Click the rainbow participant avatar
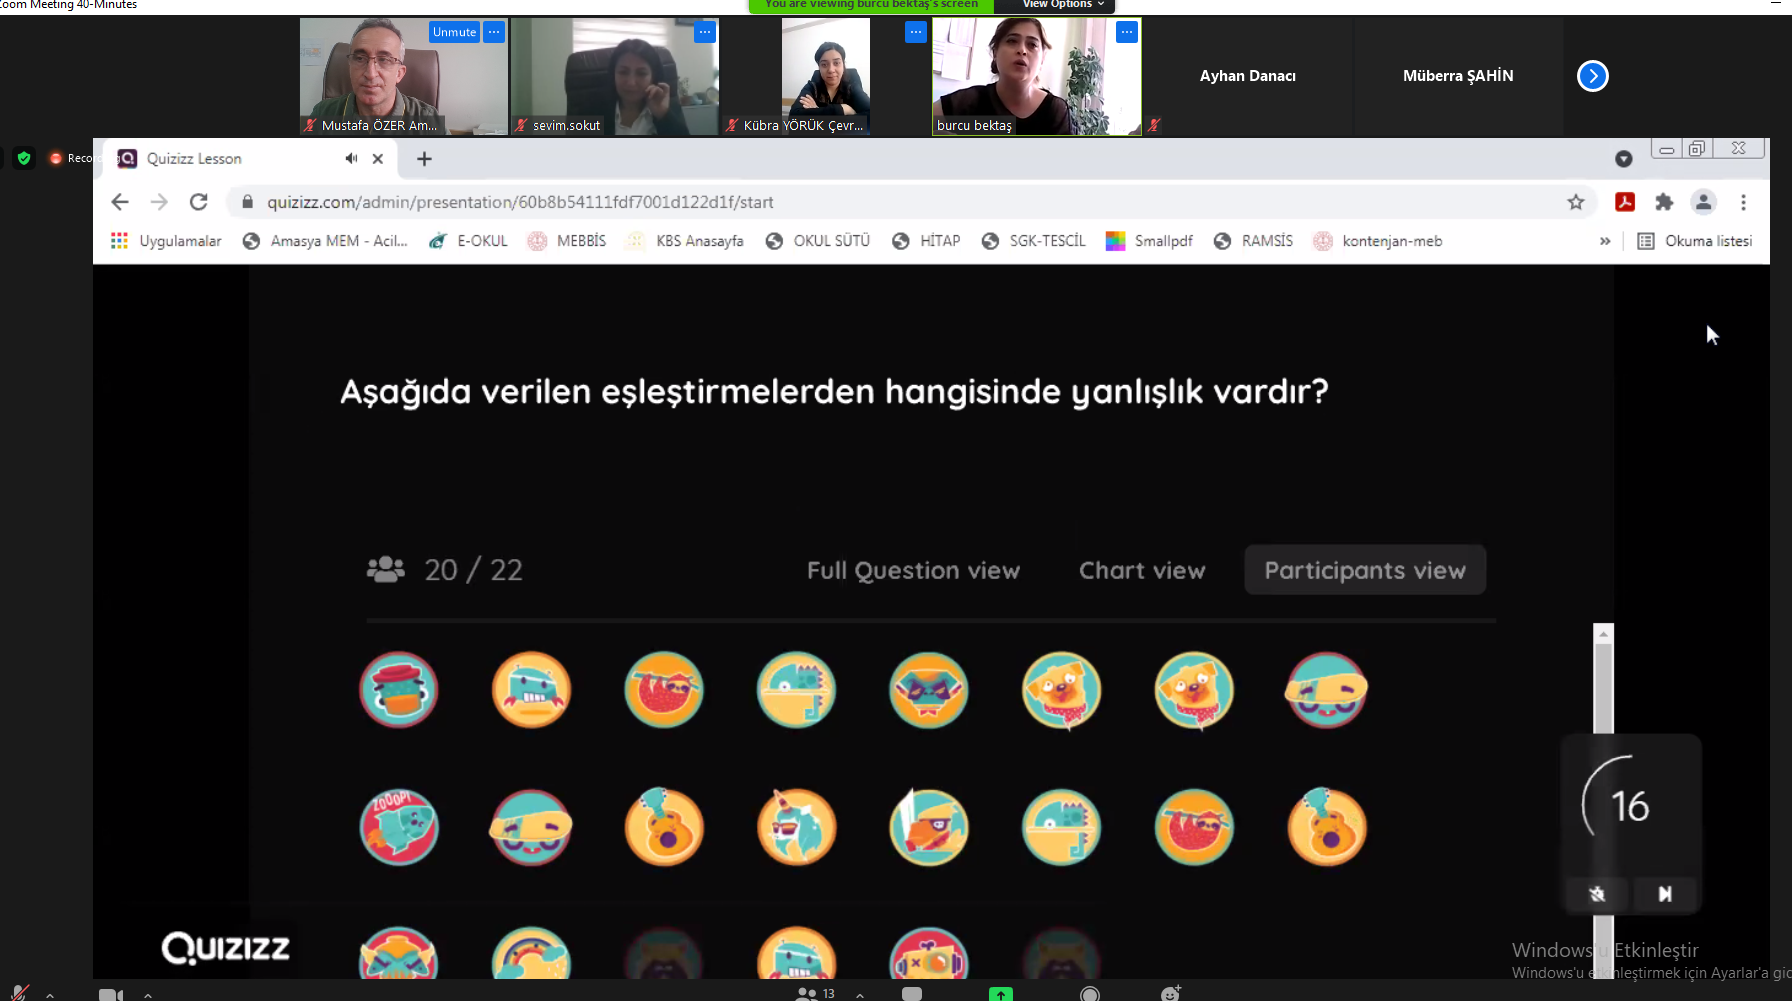This screenshot has height=1001, width=1792. [531, 954]
